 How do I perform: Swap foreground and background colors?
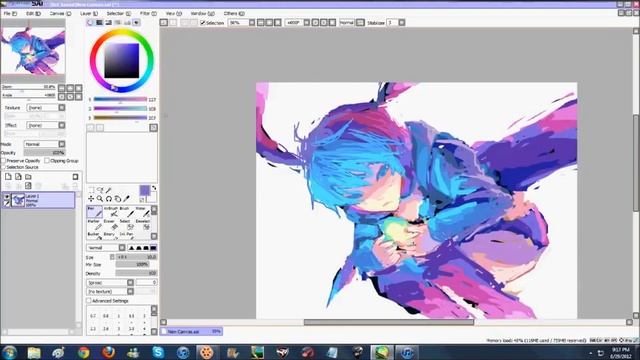[x=154, y=188]
